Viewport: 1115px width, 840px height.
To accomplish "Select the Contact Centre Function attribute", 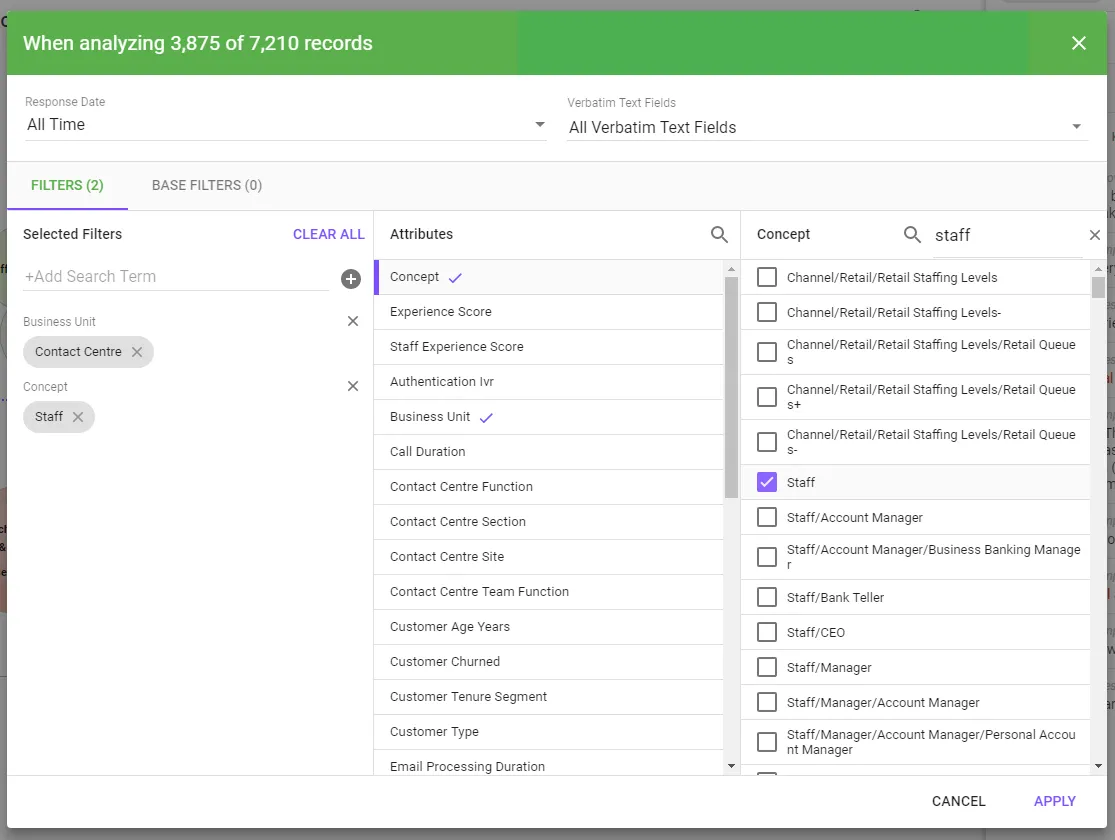I will pyautogui.click(x=548, y=487).
